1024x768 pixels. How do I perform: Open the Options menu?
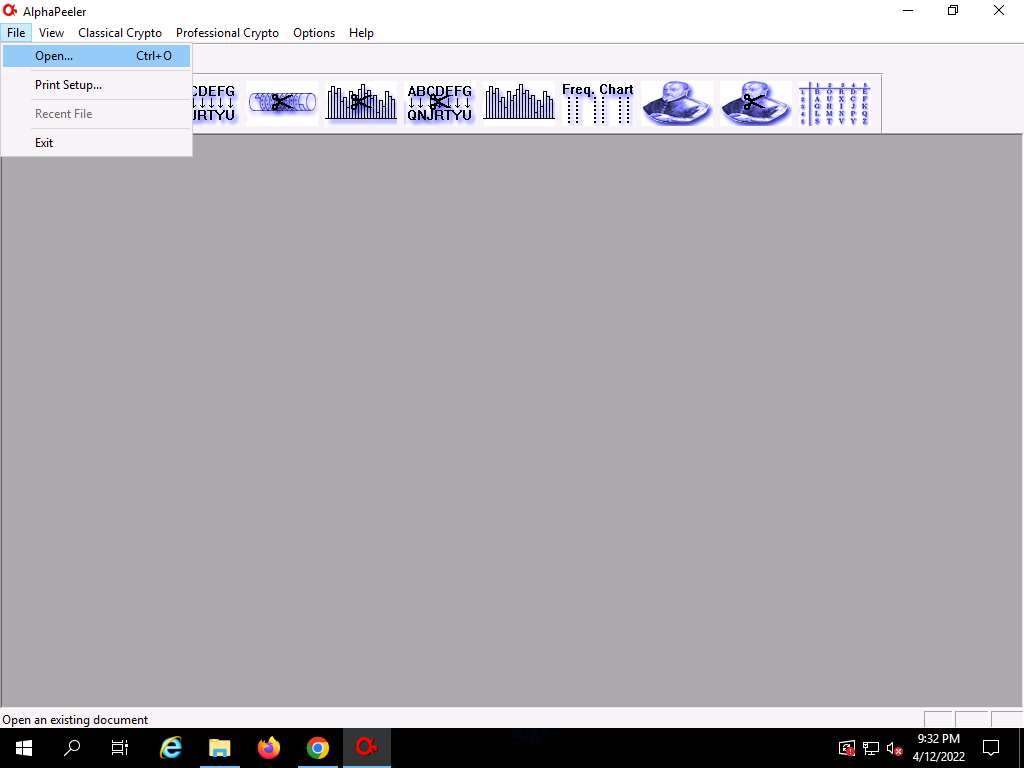314,33
